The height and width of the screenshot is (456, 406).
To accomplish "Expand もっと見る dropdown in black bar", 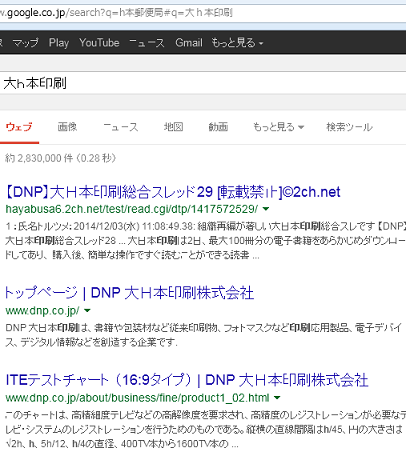I will [237, 43].
